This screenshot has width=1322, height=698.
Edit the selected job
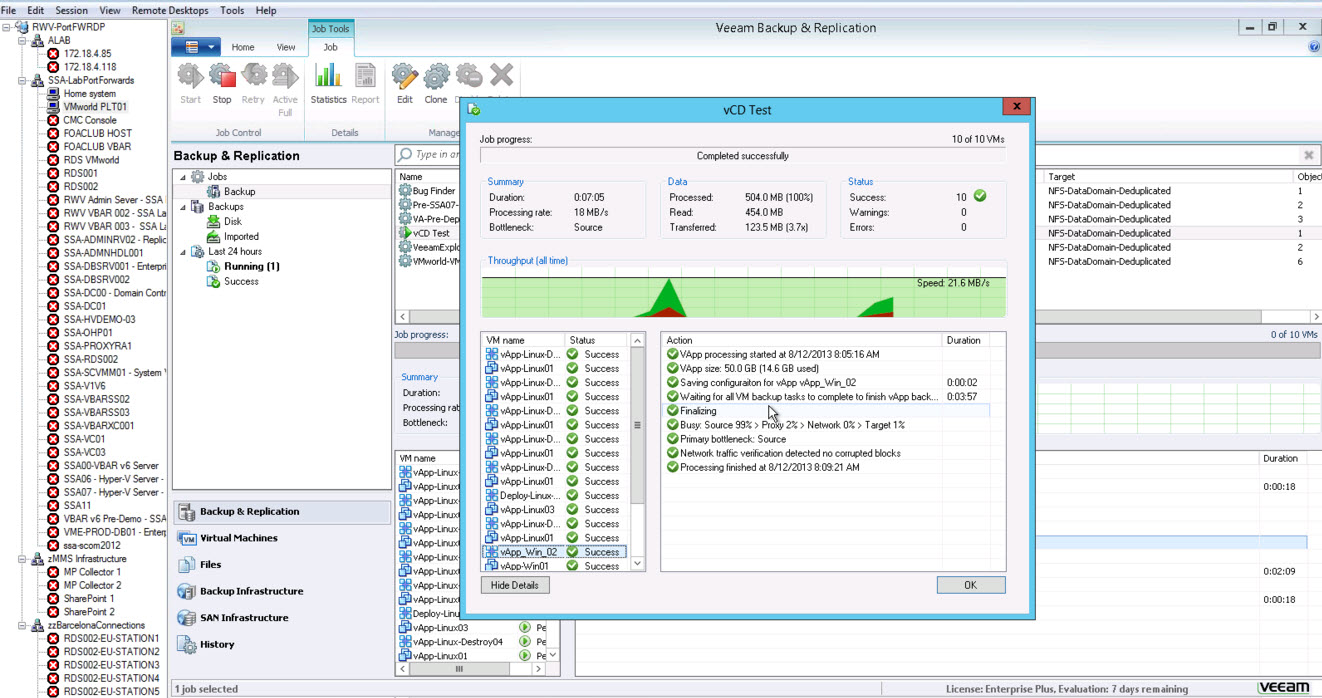click(x=404, y=84)
